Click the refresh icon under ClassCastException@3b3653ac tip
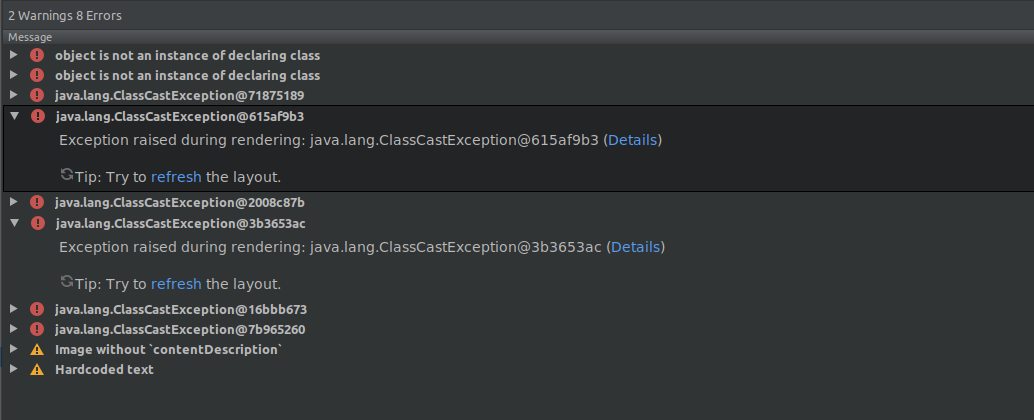 click(67, 282)
